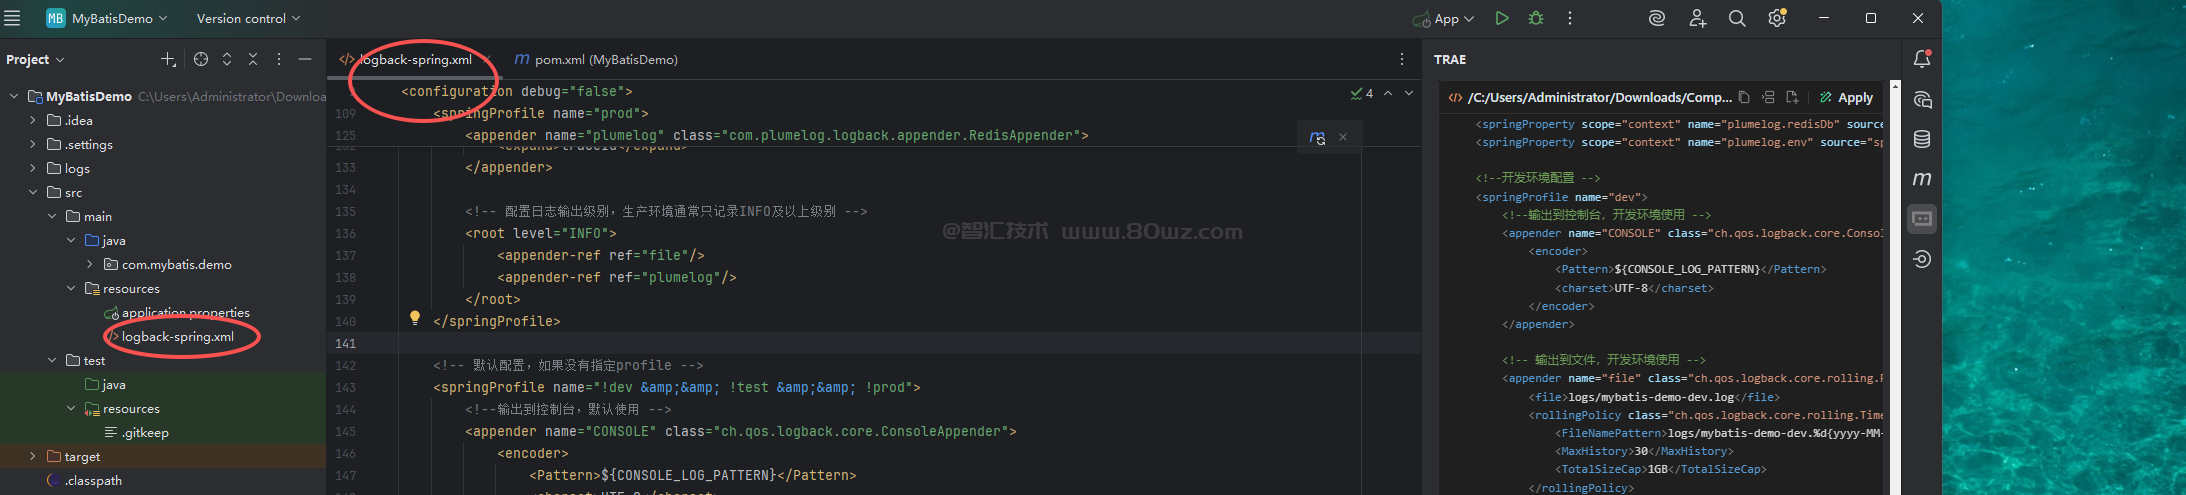Collapse the src folder
This screenshot has height=495, width=2186.
(33, 192)
